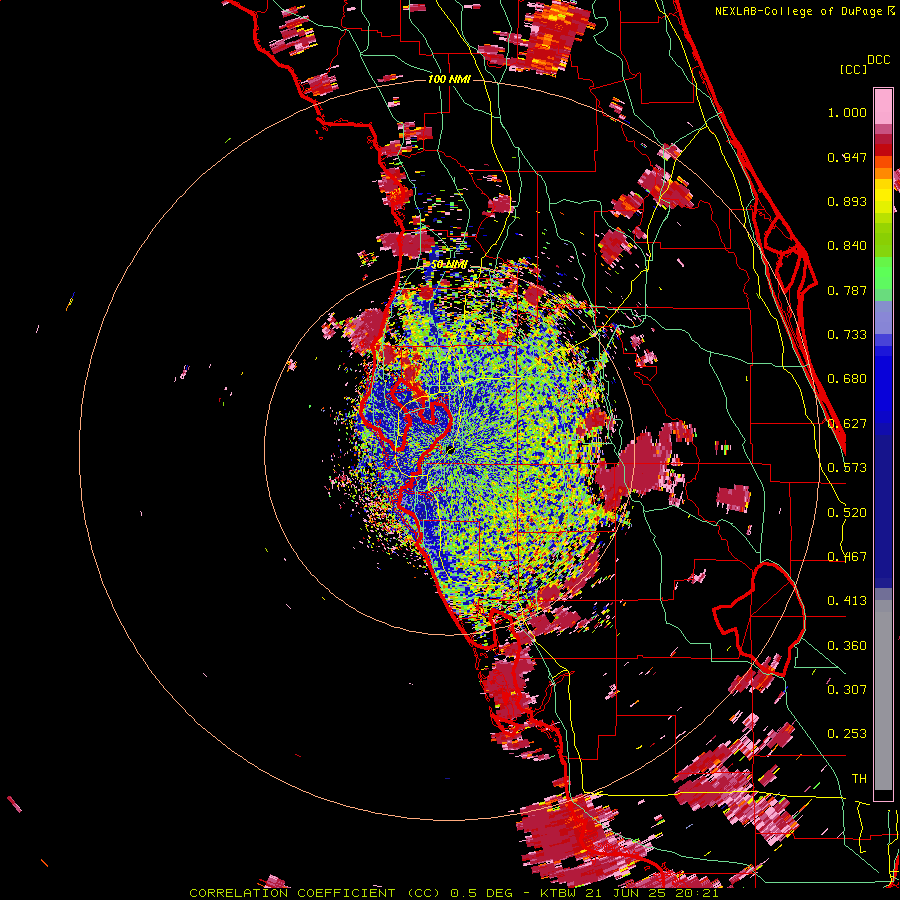Click the 100 NMI range ring label
The width and height of the screenshot is (900, 900).
(x=449, y=79)
